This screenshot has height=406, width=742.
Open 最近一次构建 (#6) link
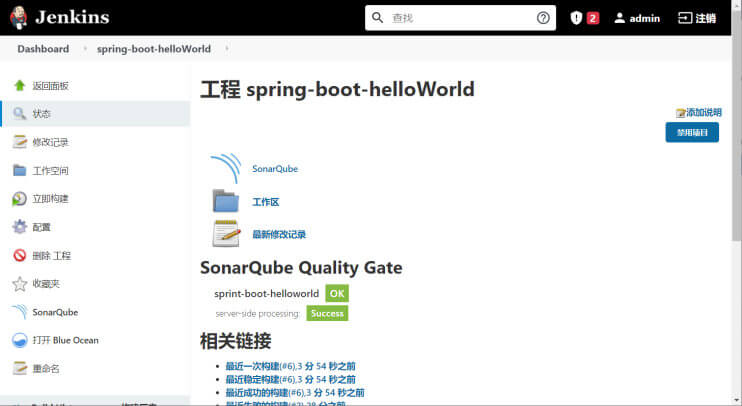pyautogui.click(x=290, y=366)
